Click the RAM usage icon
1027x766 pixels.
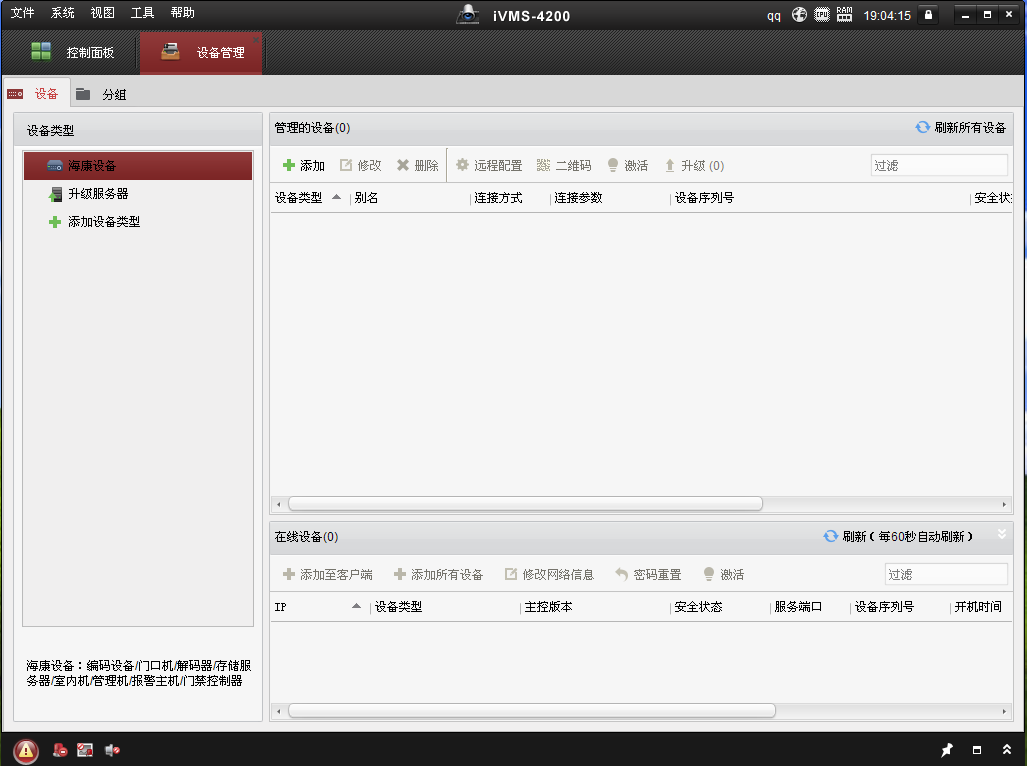(845, 15)
